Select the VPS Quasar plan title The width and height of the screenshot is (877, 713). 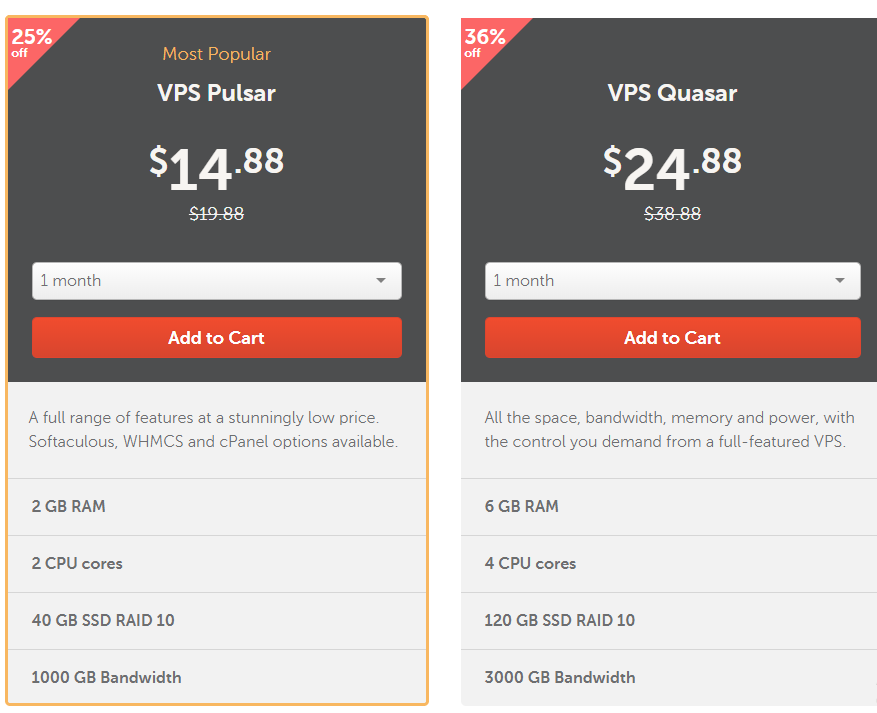[x=672, y=93]
